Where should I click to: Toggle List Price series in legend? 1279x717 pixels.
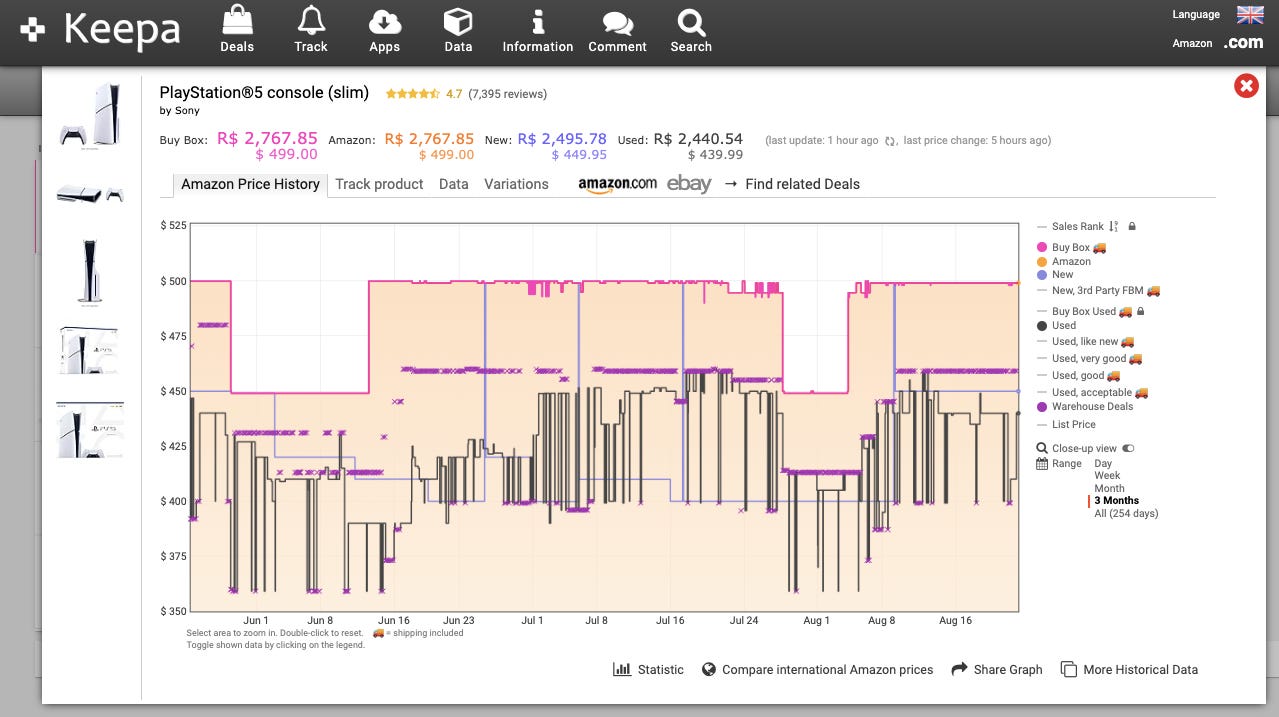1066,425
